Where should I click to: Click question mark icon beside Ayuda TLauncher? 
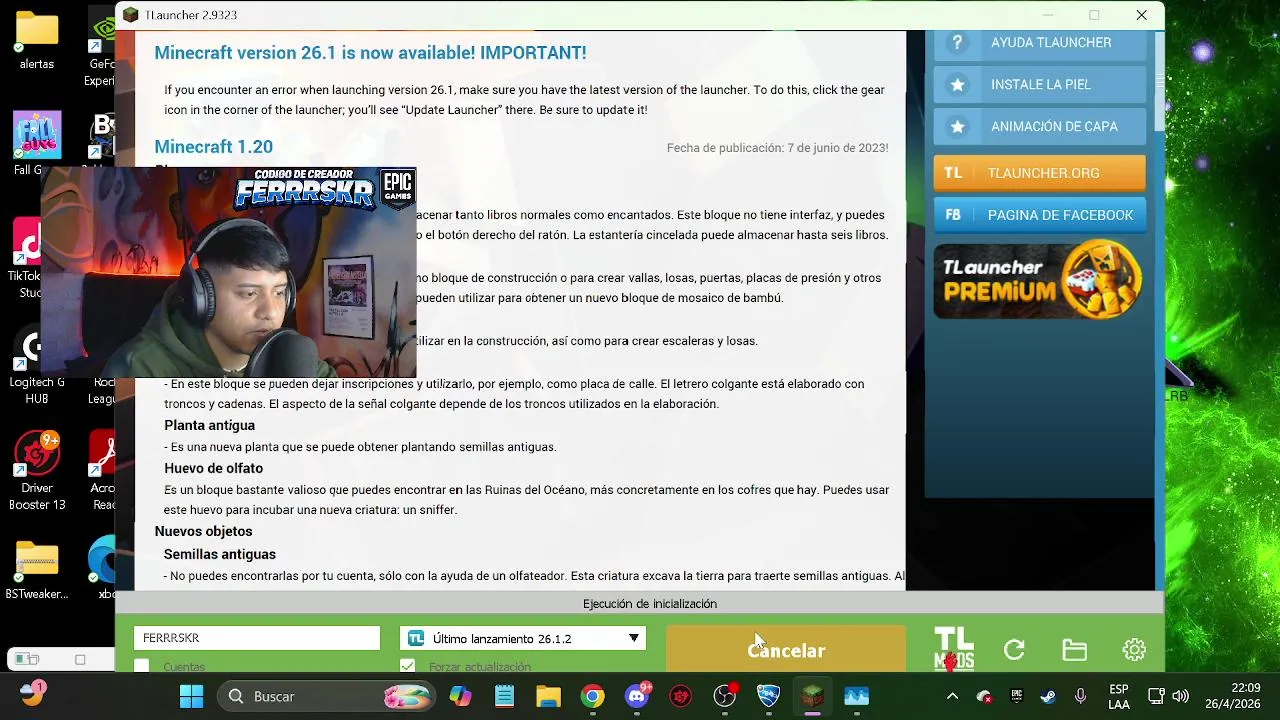pyautogui.click(x=957, y=43)
